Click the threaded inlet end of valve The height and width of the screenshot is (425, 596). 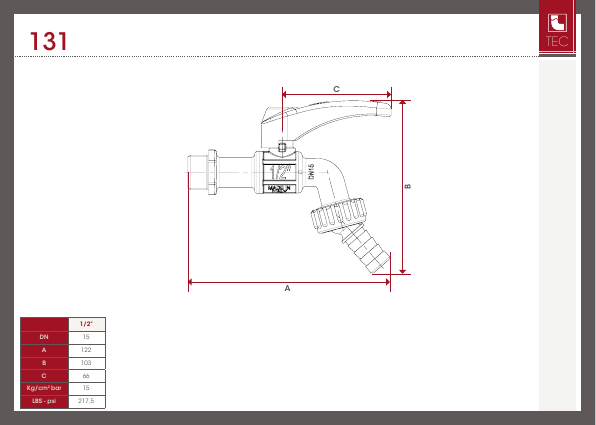point(198,172)
